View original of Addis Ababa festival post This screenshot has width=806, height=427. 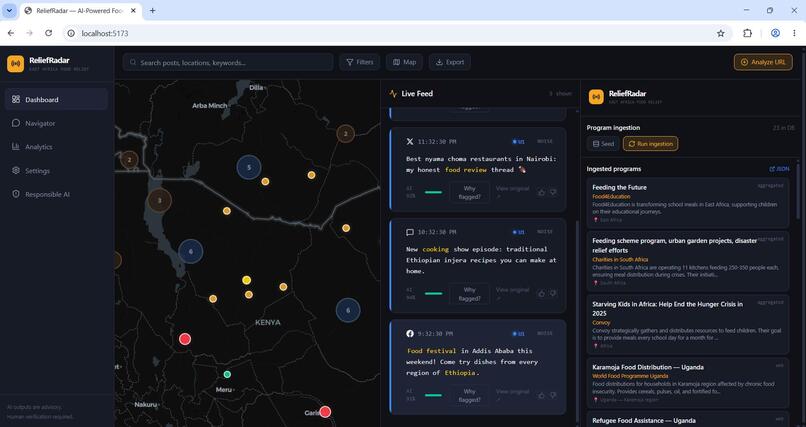click(512, 395)
